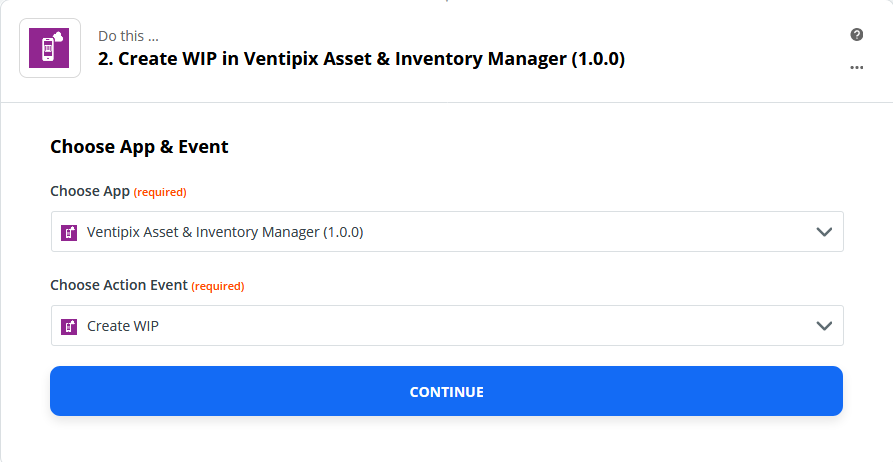This screenshot has height=462, width=893.
Task: Click the blue CONTINUE button
Action: tap(446, 391)
